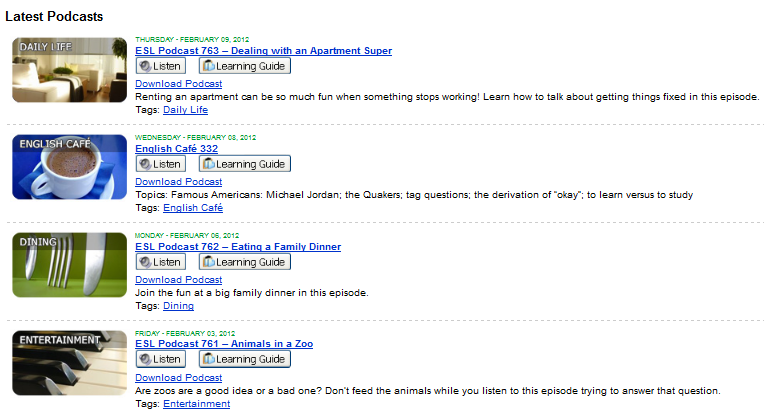Open Learning Guide for English Café 332

[x=245, y=164]
